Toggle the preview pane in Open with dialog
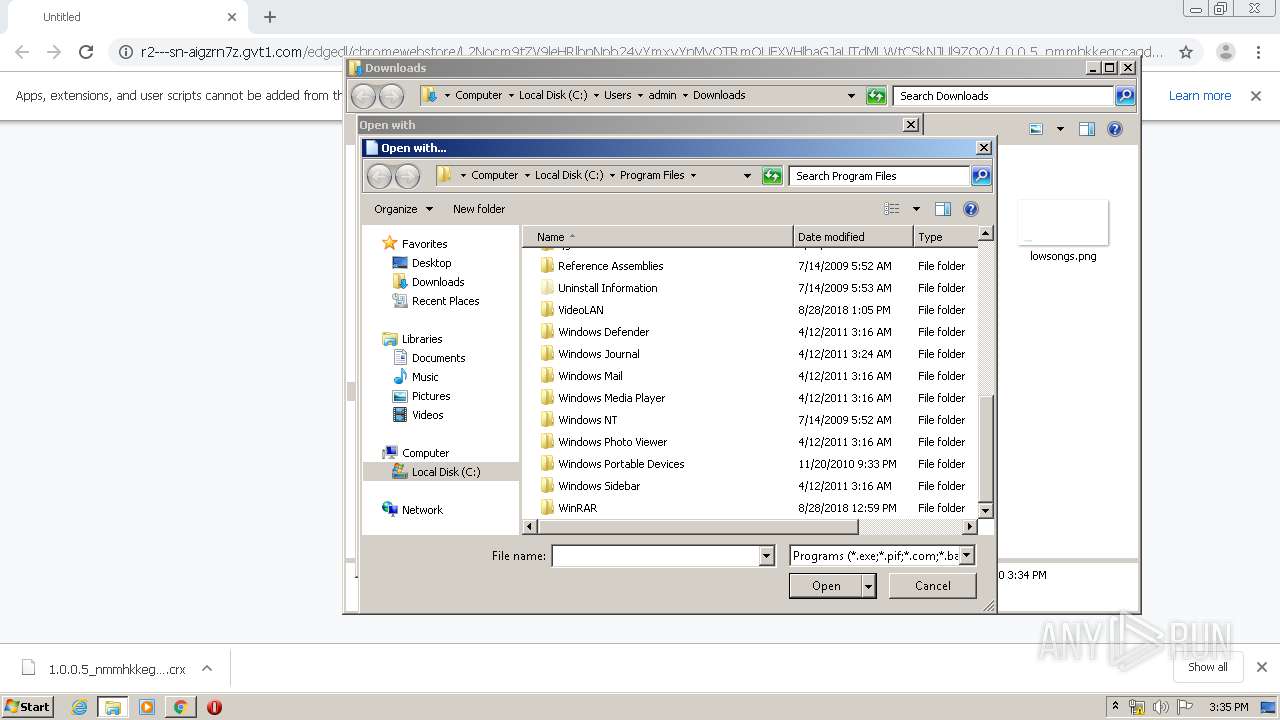The image size is (1280, 720). coord(942,209)
